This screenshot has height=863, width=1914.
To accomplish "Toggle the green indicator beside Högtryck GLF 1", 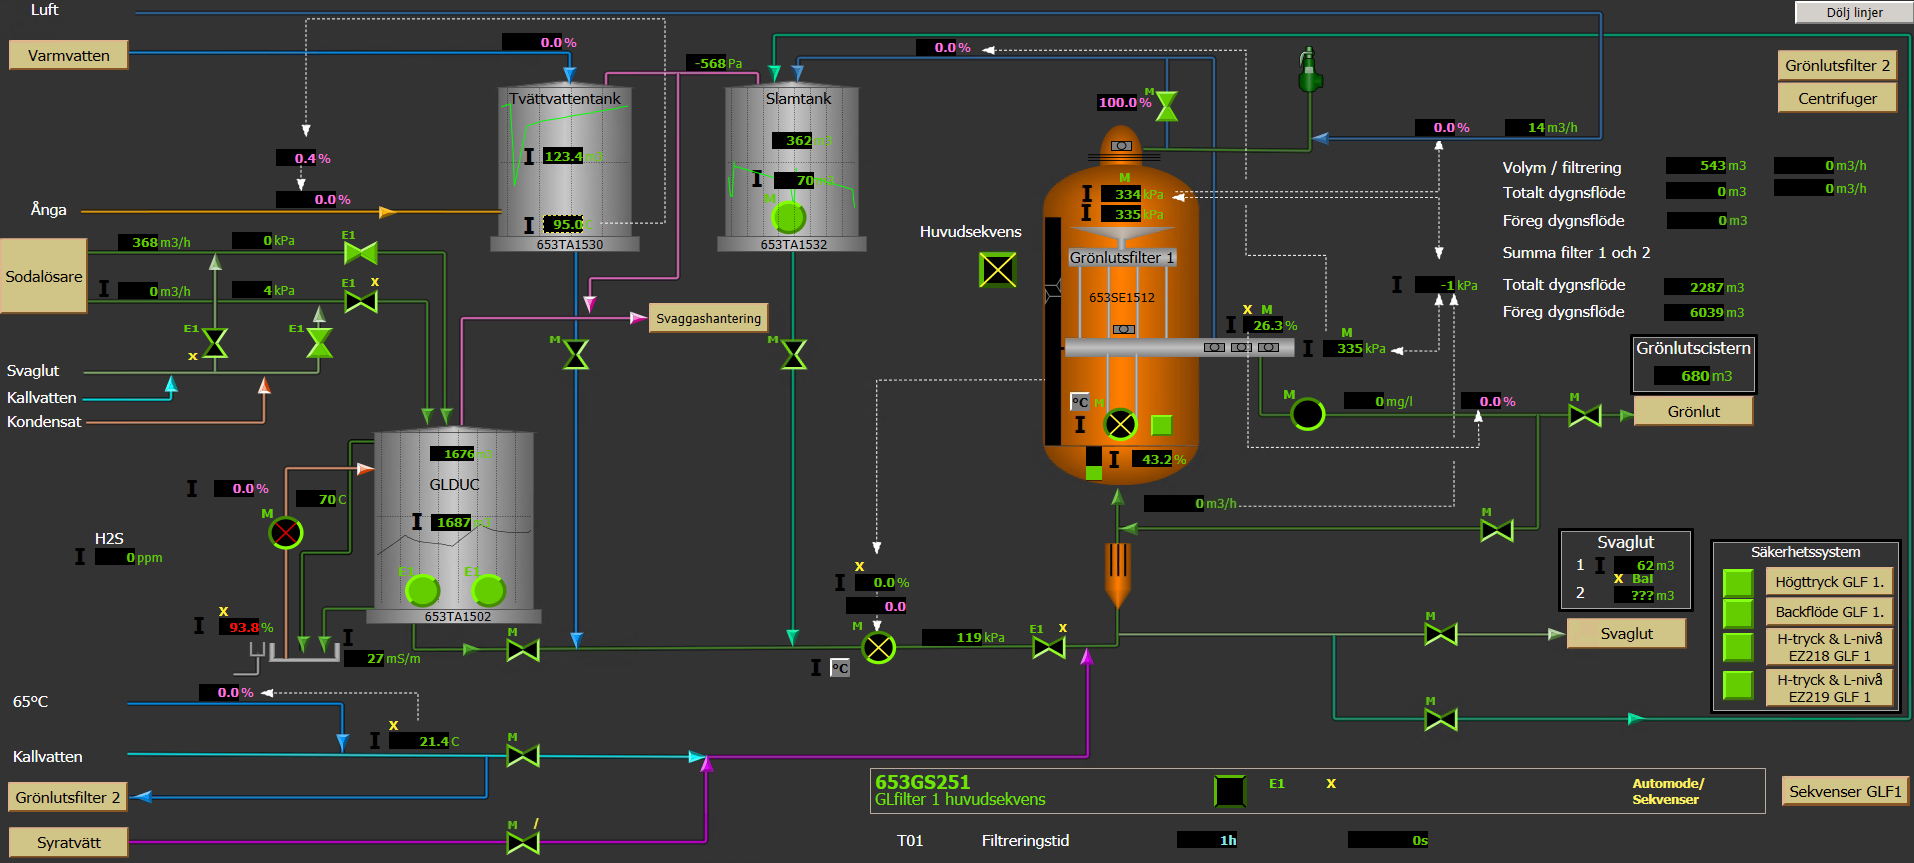I will click(x=1738, y=583).
